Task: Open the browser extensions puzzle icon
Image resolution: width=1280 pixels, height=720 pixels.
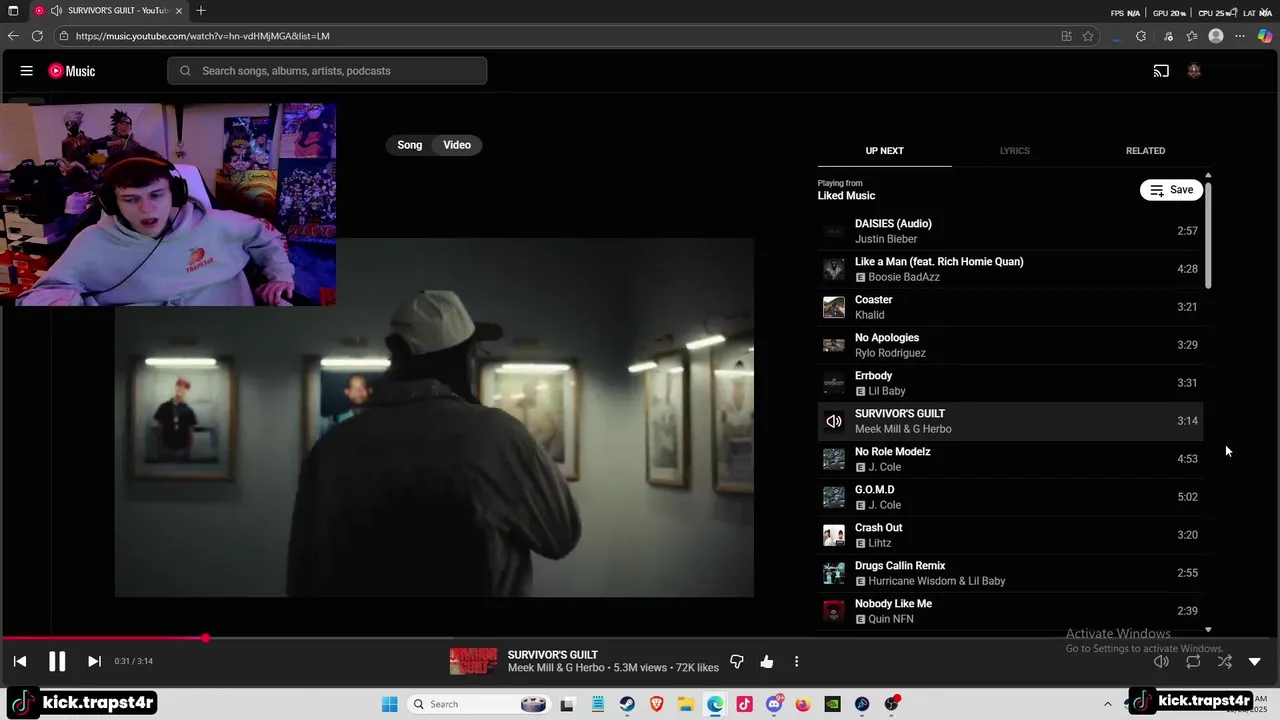Action: click(x=1141, y=36)
